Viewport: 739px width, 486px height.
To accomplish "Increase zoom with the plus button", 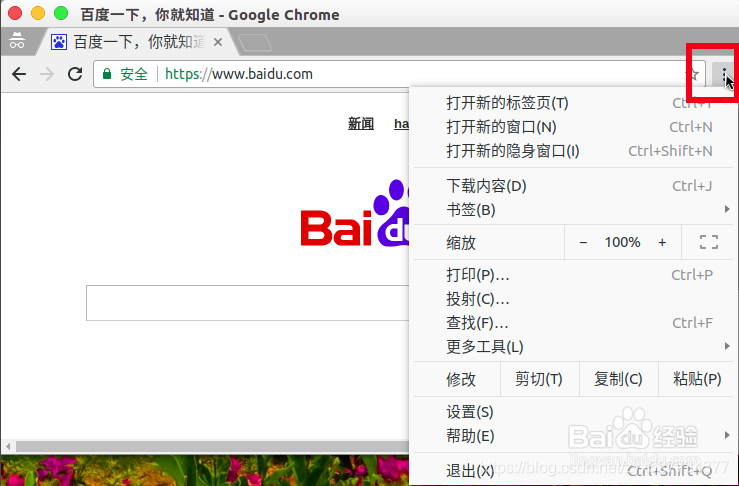I will click(x=662, y=242).
